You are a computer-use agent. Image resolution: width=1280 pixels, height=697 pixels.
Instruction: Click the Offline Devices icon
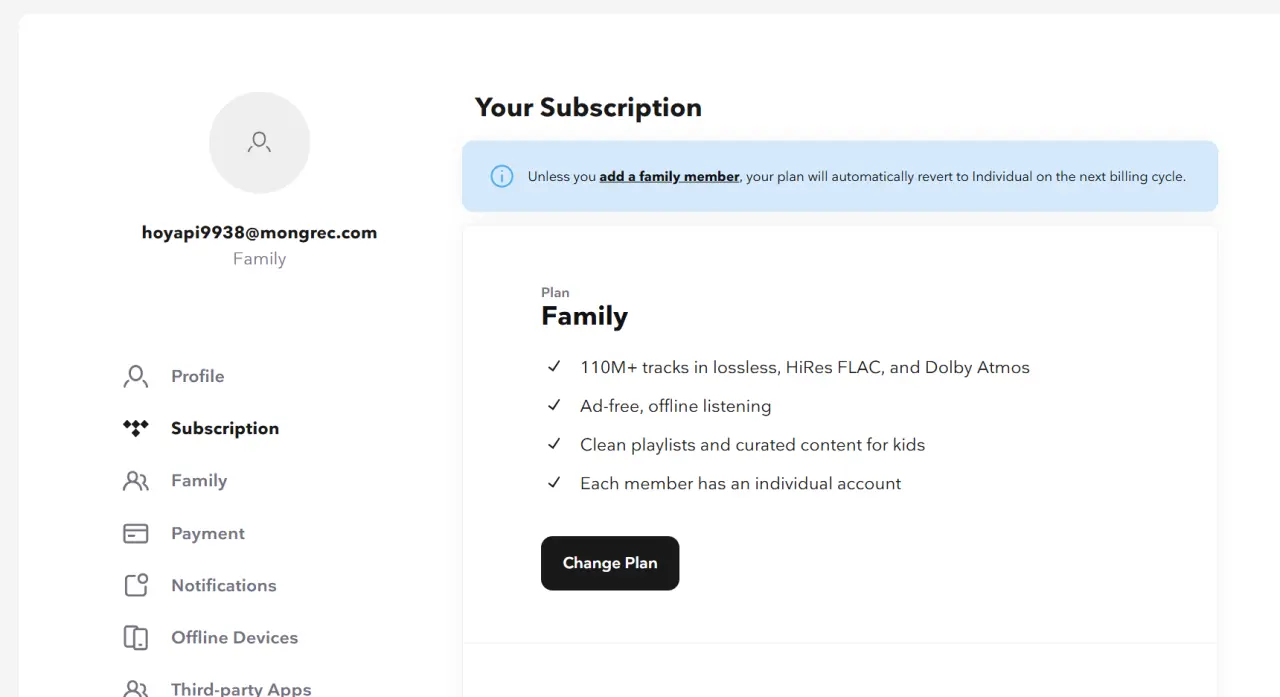(x=135, y=637)
